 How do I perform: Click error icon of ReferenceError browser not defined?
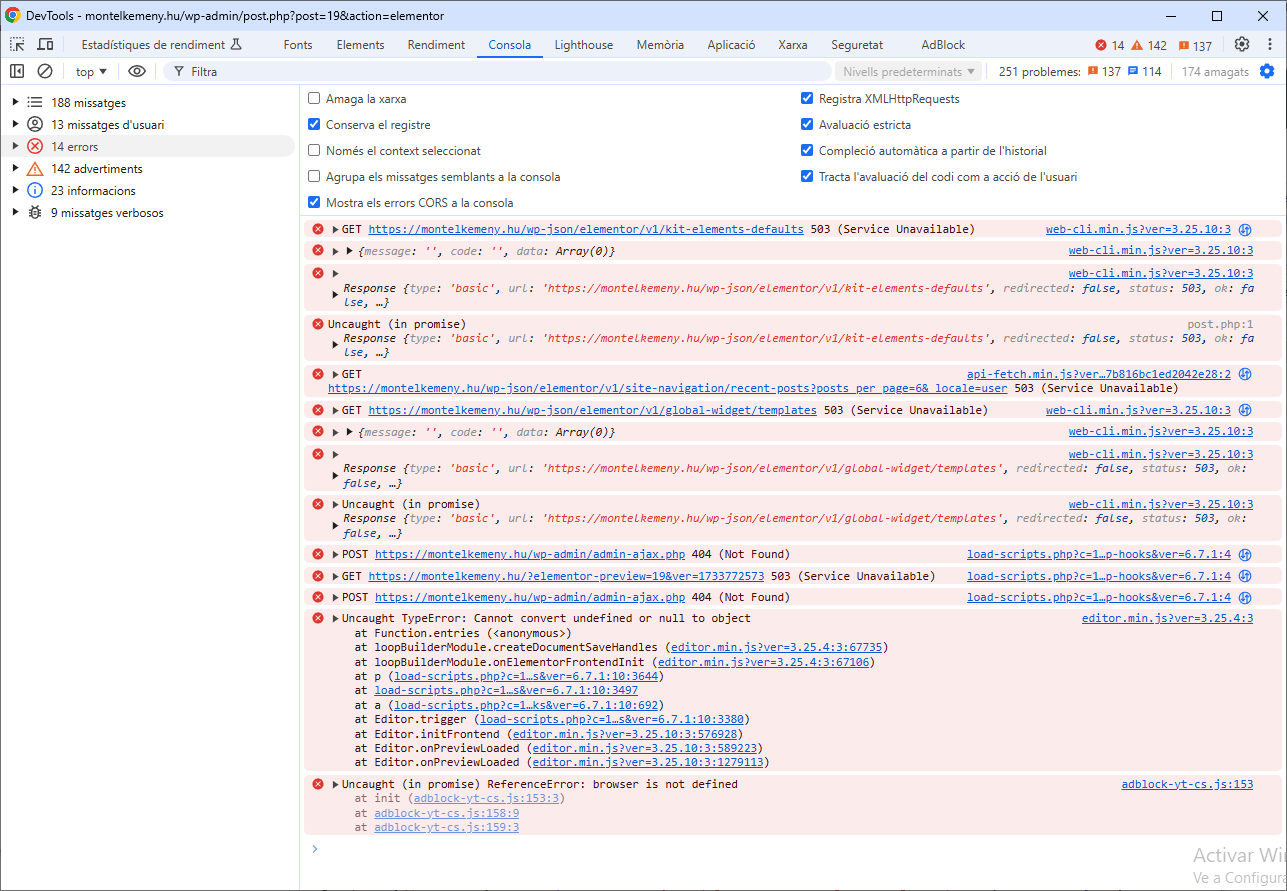(x=318, y=784)
